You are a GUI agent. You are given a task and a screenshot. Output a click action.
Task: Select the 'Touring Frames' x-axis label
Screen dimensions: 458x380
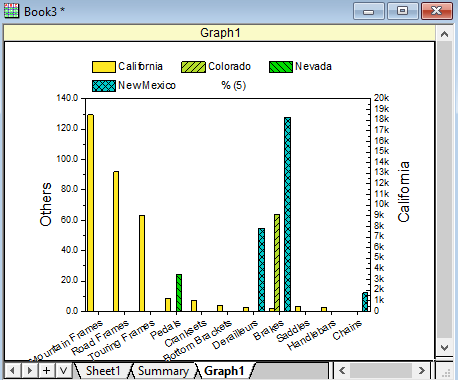coord(122,340)
